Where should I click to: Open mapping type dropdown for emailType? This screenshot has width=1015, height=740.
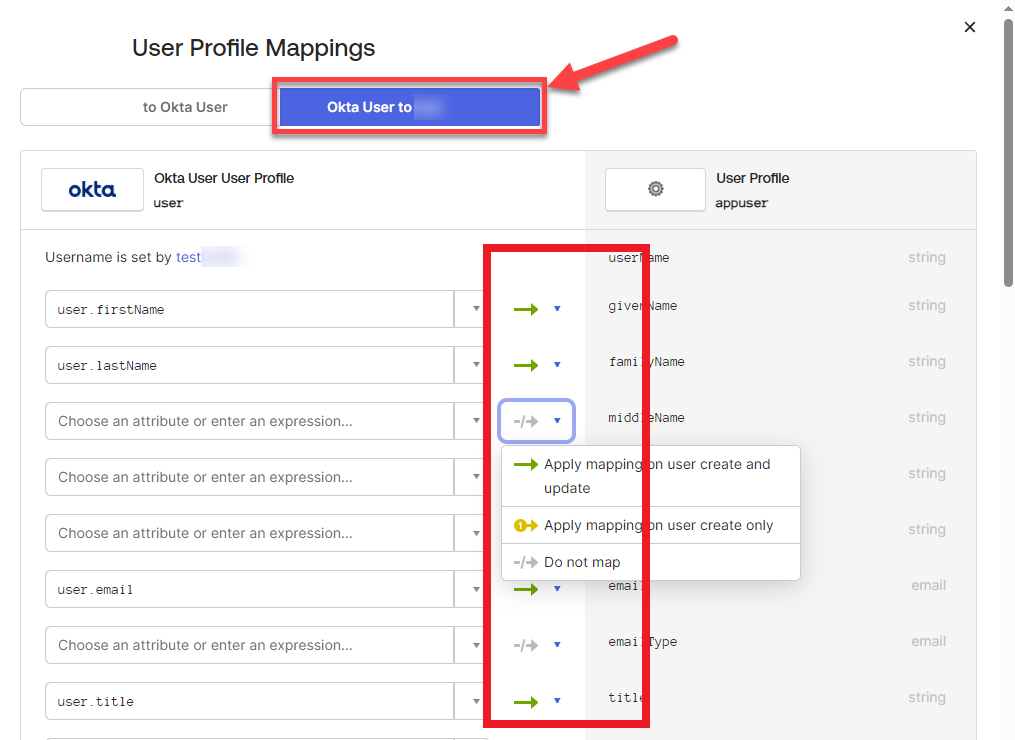coord(557,644)
